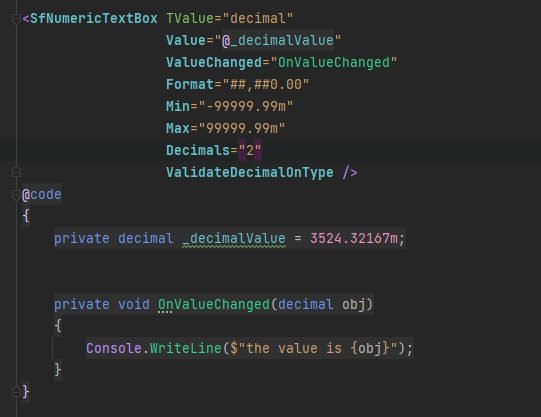
Task: Click the Min value -99999.99m
Action: pyautogui.click(x=246, y=106)
